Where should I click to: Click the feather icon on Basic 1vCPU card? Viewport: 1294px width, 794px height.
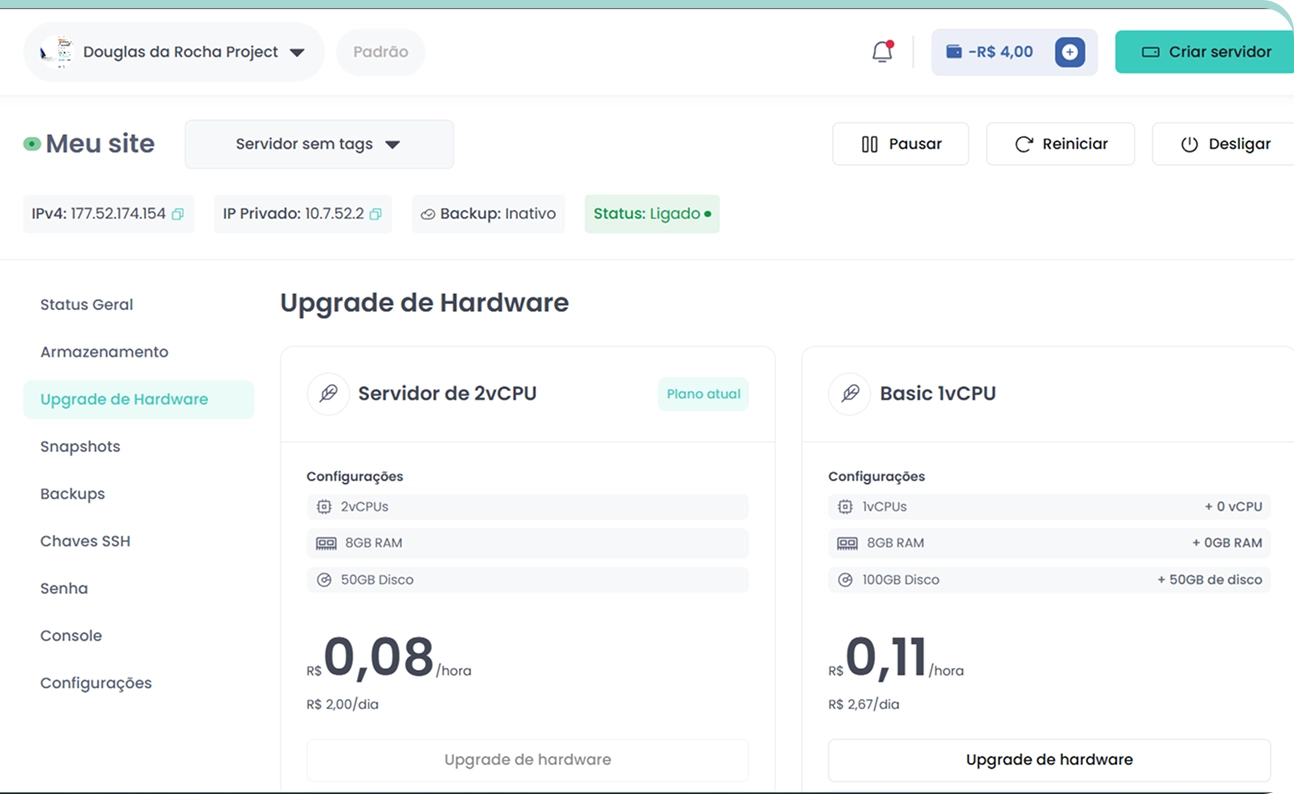tap(849, 394)
